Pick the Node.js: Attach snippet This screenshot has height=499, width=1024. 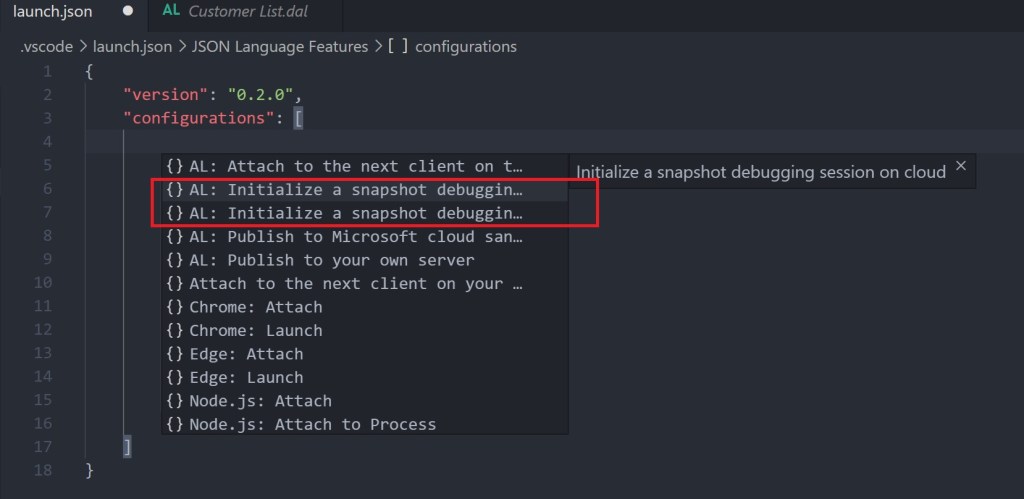coord(260,401)
